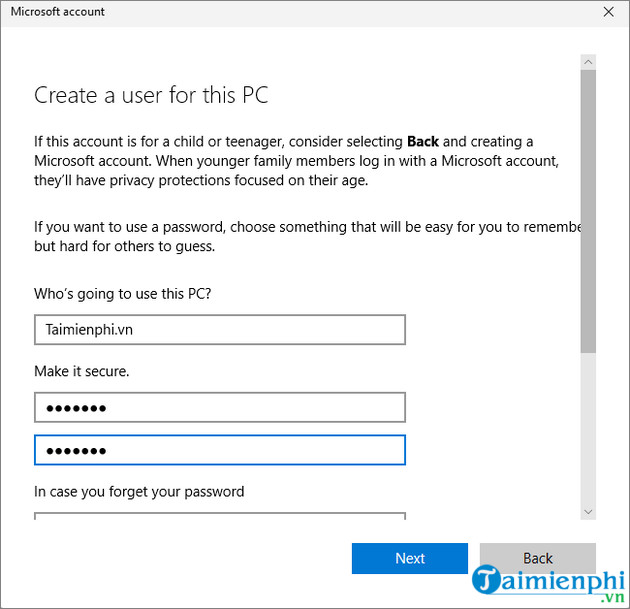Click the Next button
This screenshot has width=630, height=609.
pos(409,558)
